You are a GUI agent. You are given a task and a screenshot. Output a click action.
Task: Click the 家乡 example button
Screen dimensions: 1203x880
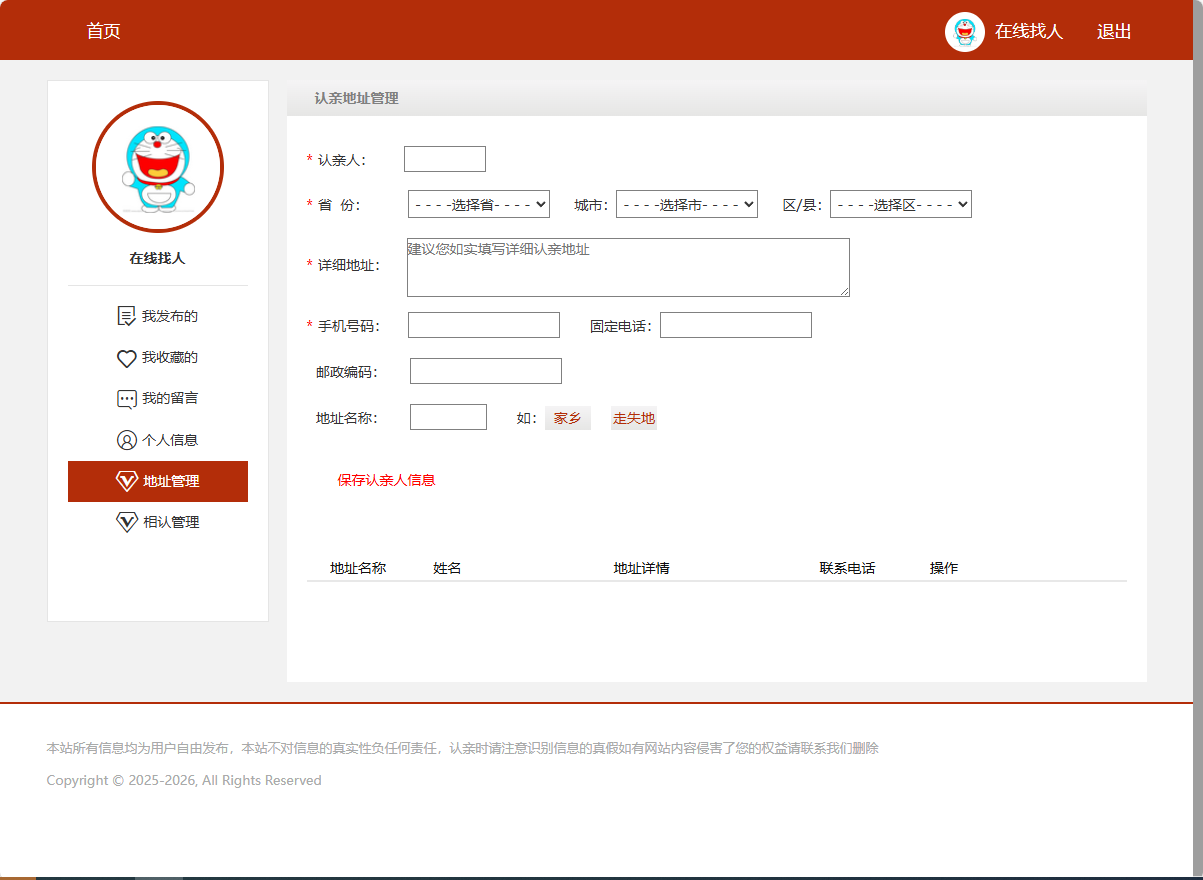pyautogui.click(x=567, y=417)
